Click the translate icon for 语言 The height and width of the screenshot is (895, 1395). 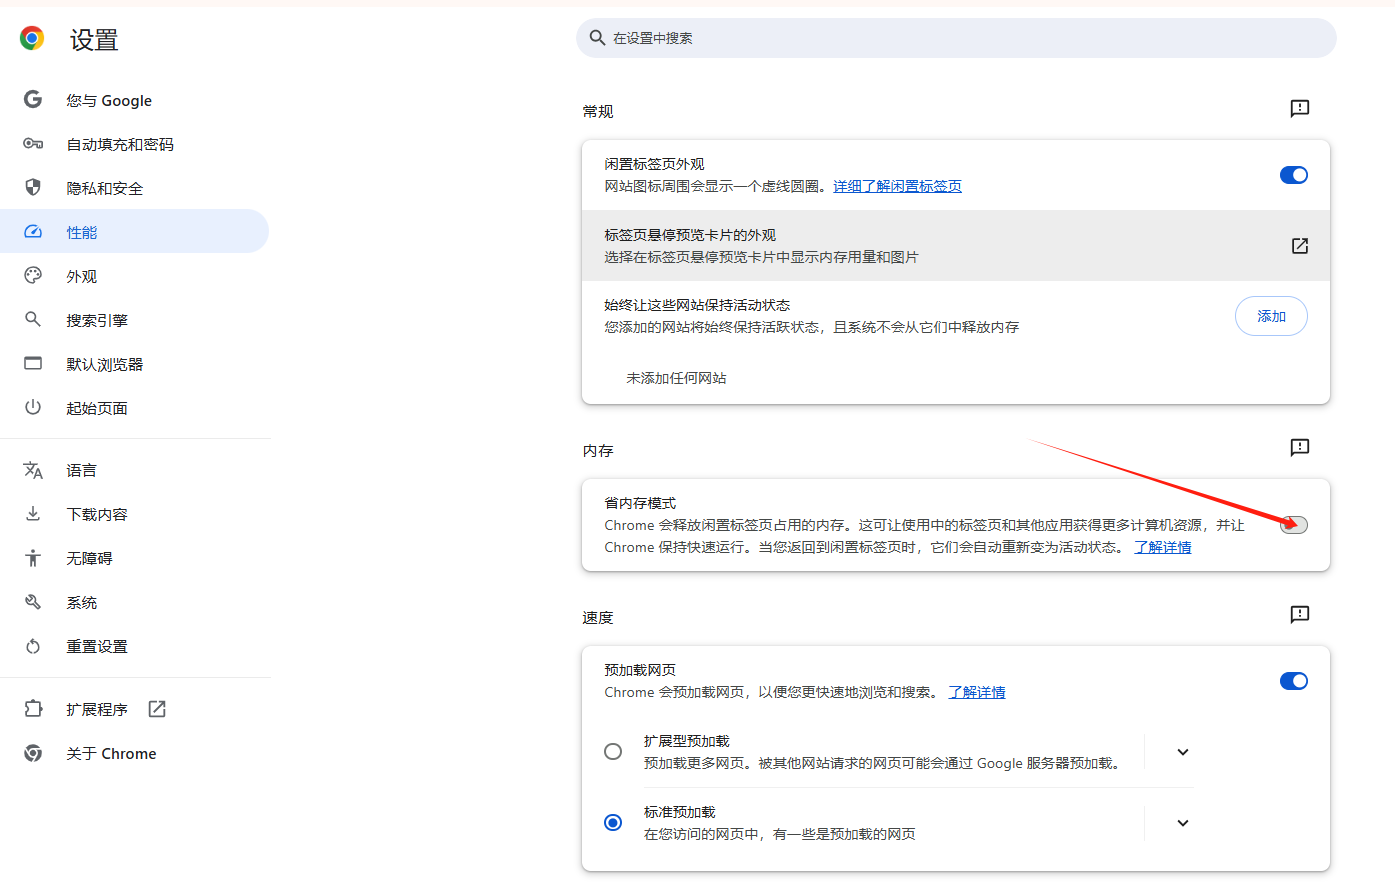[x=33, y=470]
